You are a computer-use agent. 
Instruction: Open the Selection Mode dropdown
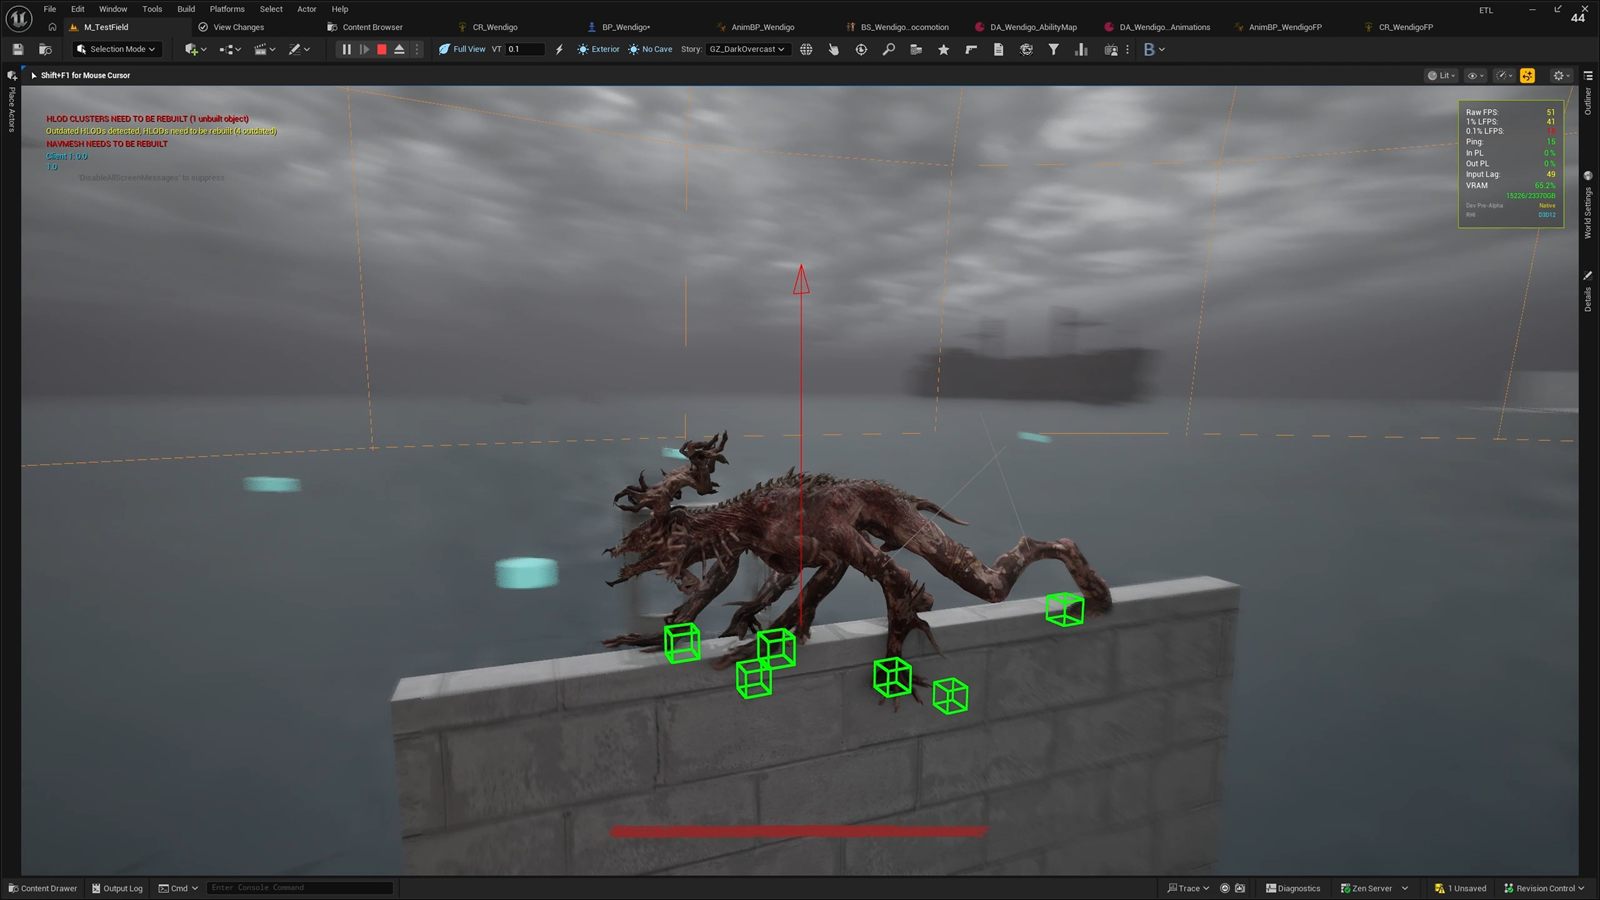pyautogui.click(x=117, y=49)
